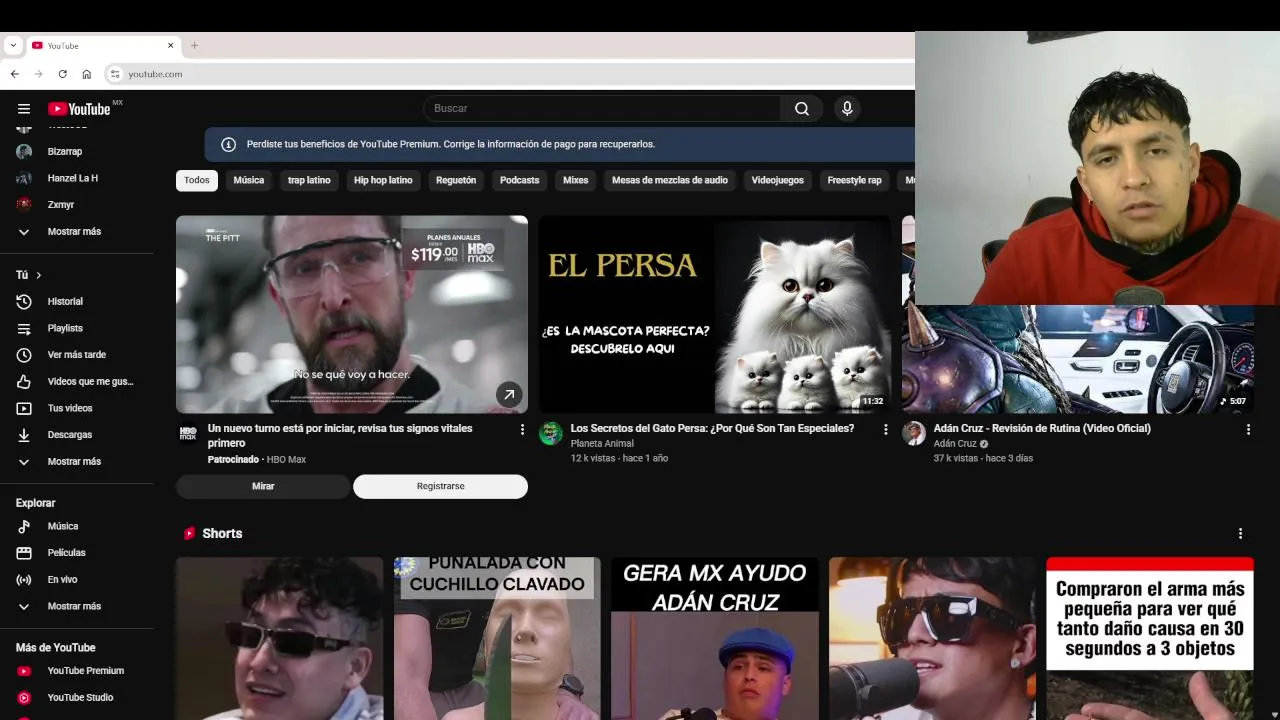
Task: Select the Reguetón filter chip
Action: 456,180
